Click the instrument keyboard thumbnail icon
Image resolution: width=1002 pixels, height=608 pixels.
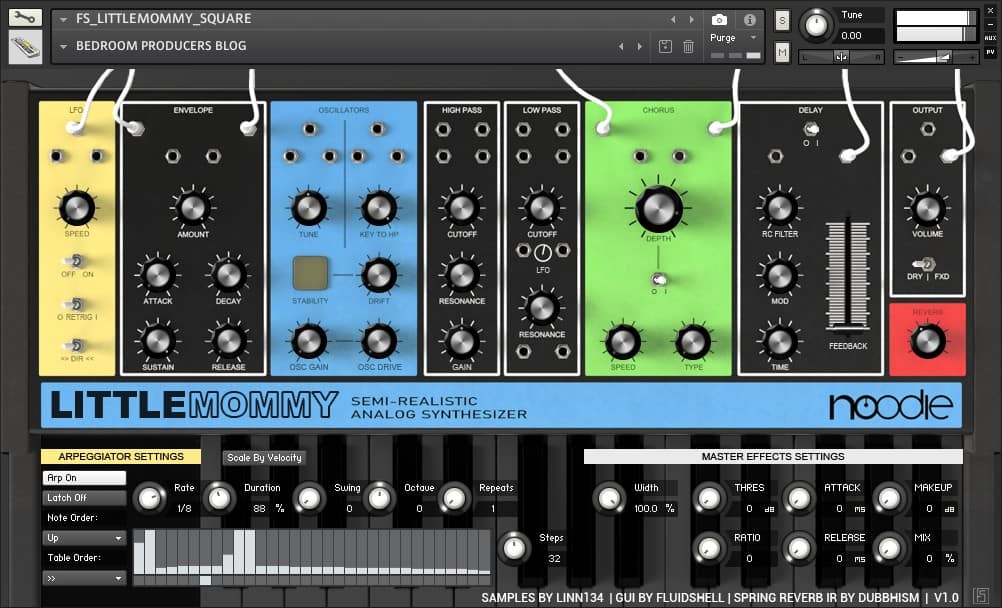click(x=25, y=47)
